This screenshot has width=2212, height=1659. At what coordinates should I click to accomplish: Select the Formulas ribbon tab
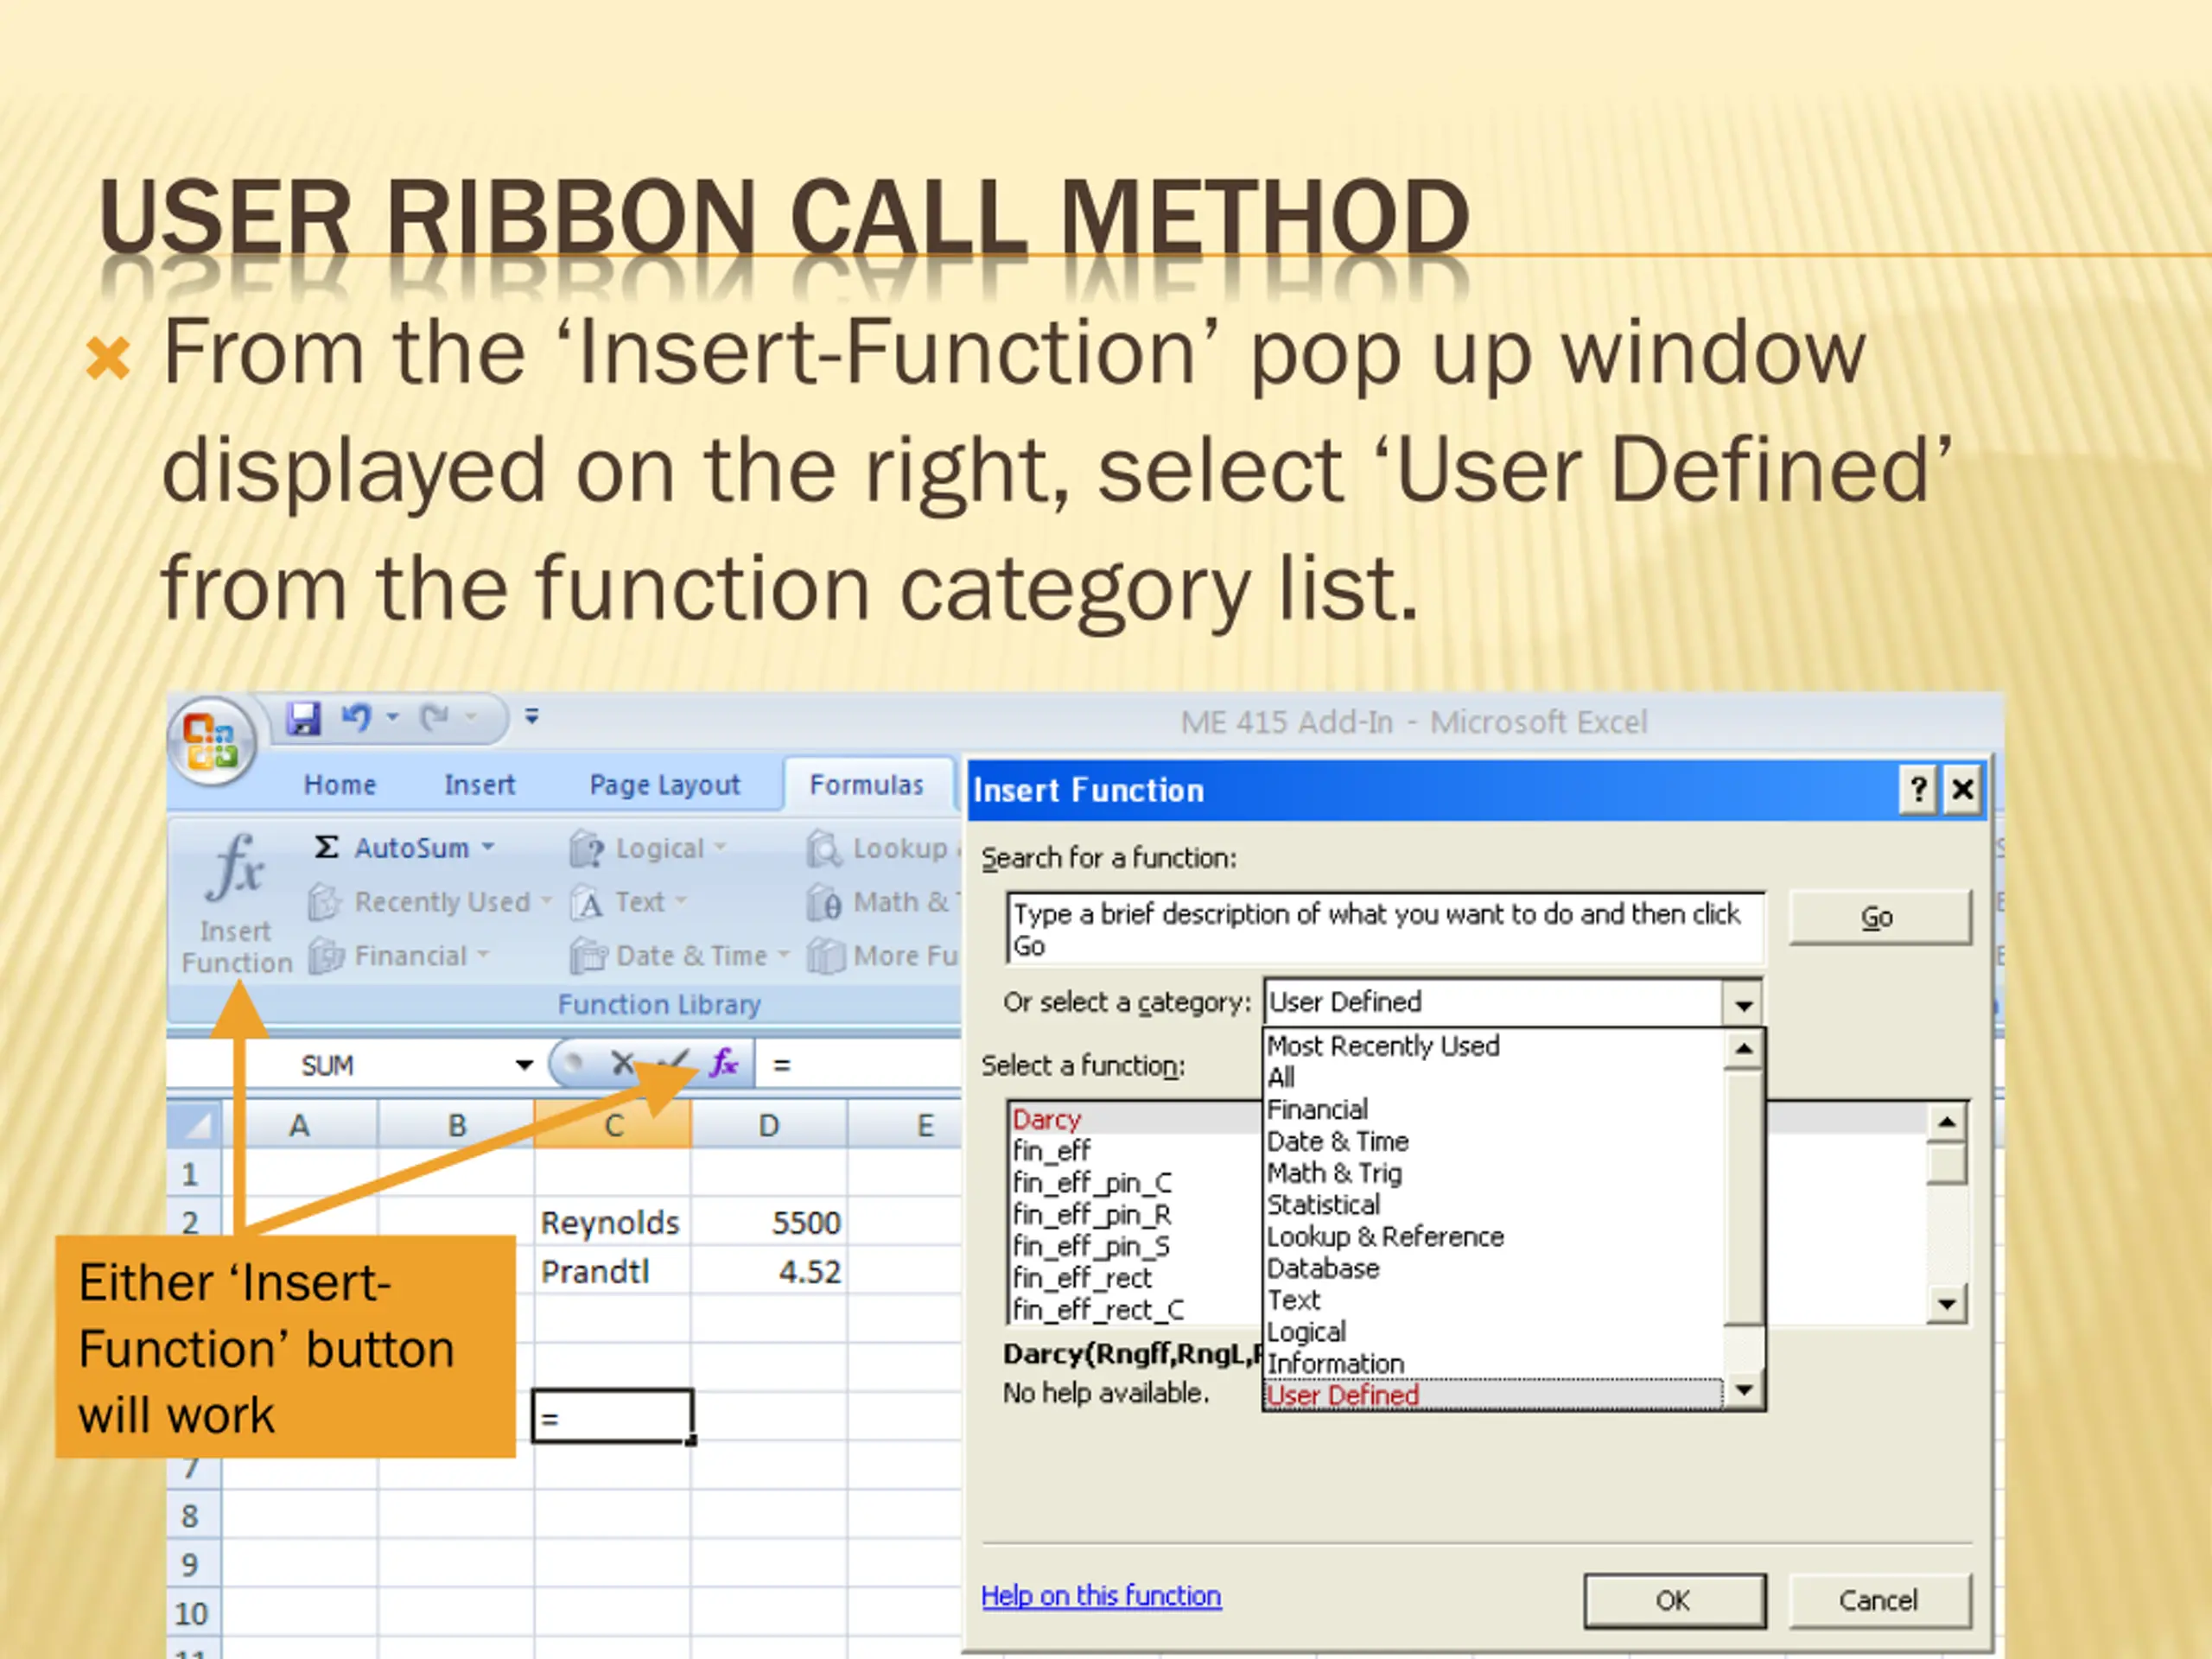[867, 785]
